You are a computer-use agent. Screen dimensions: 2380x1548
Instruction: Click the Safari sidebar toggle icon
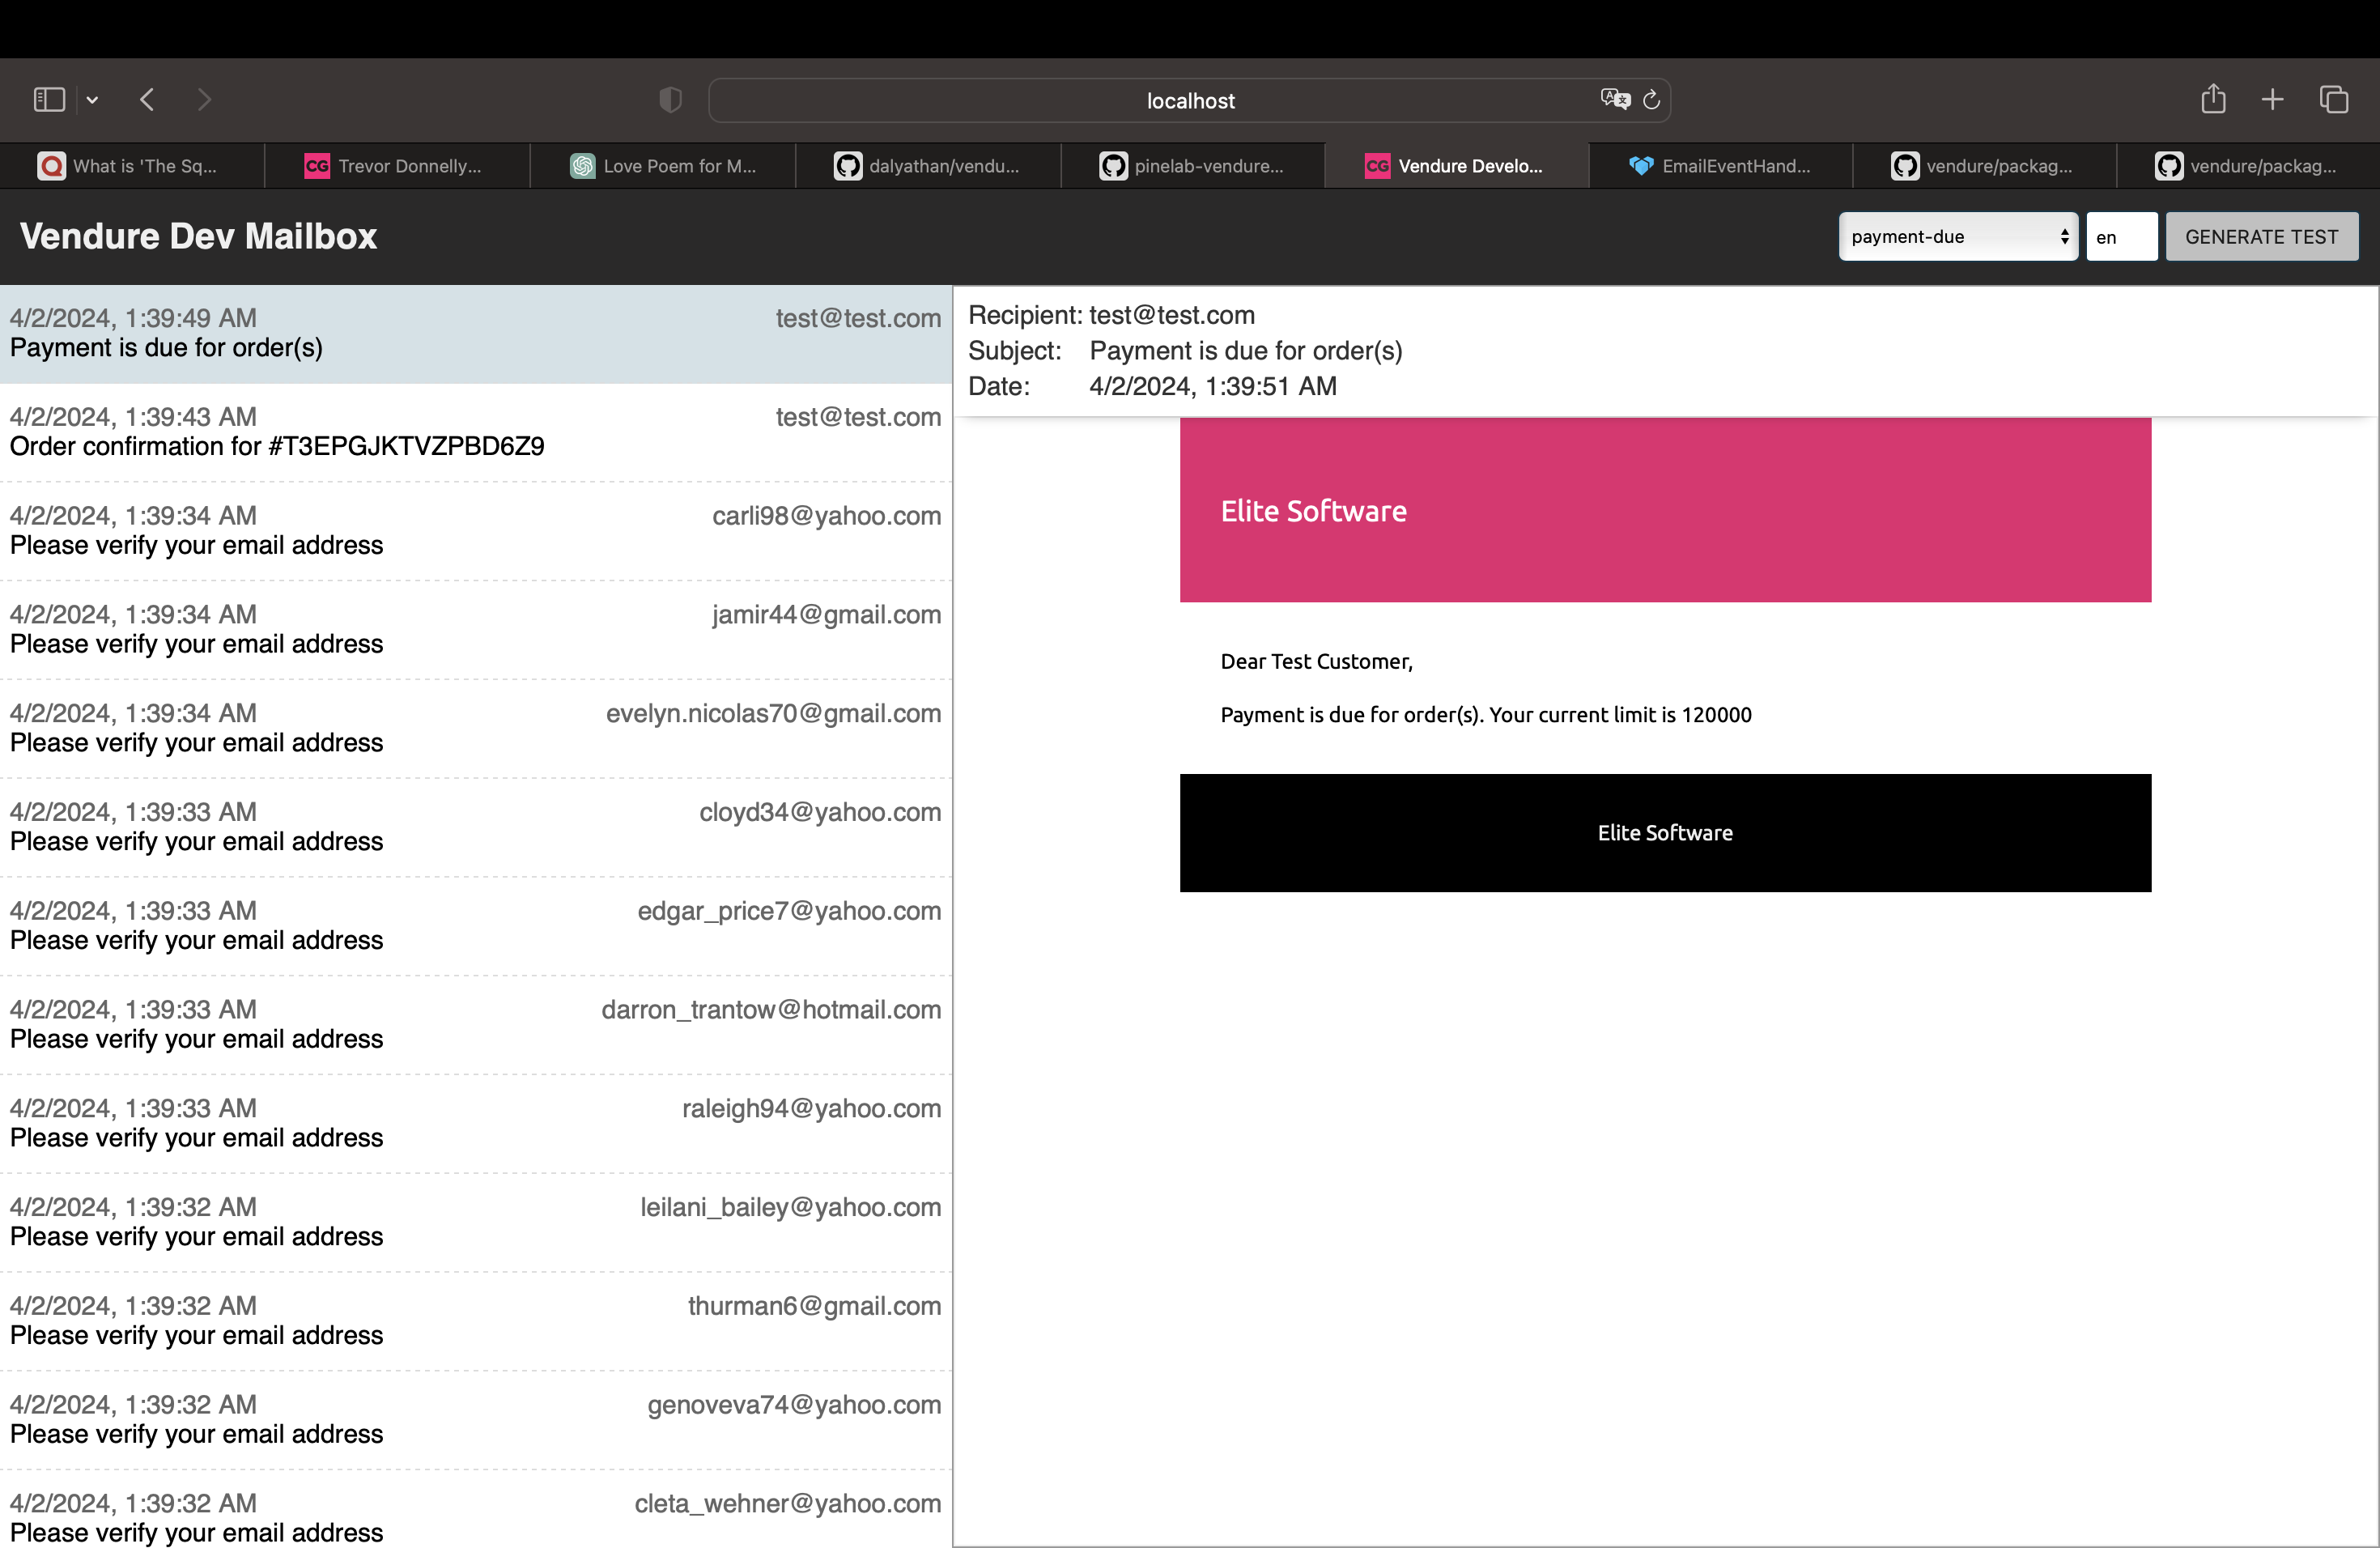(x=49, y=100)
